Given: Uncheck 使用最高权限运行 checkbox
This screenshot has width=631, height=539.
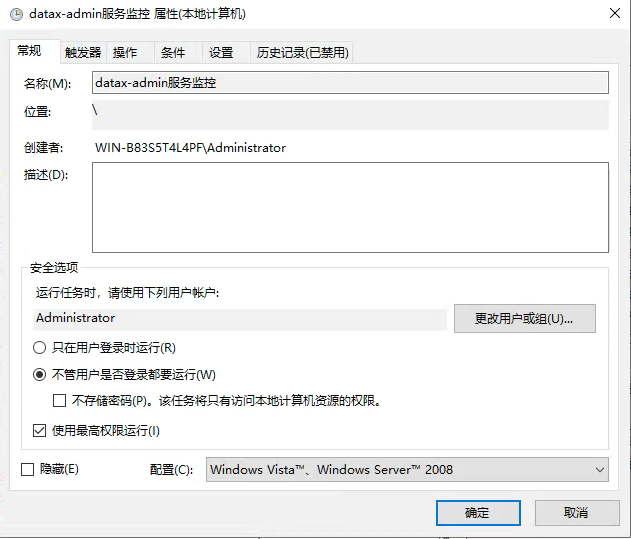Looking at the screenshot, I should coord(39,431).
